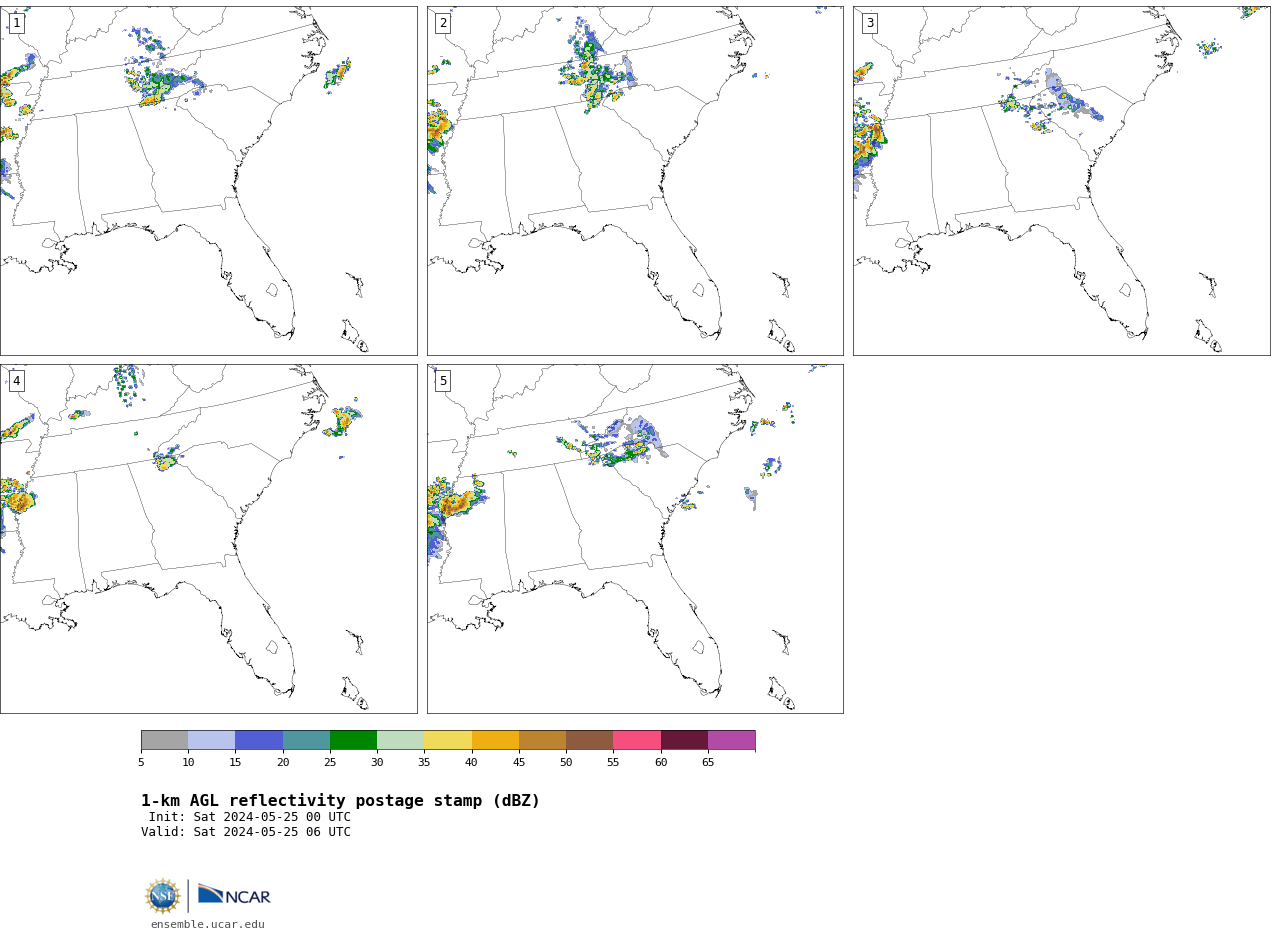The width and height of the screenshot is (1280, 936).
Task: Open the ensemble.ucar.edu link text
Action: pos(208,924)
